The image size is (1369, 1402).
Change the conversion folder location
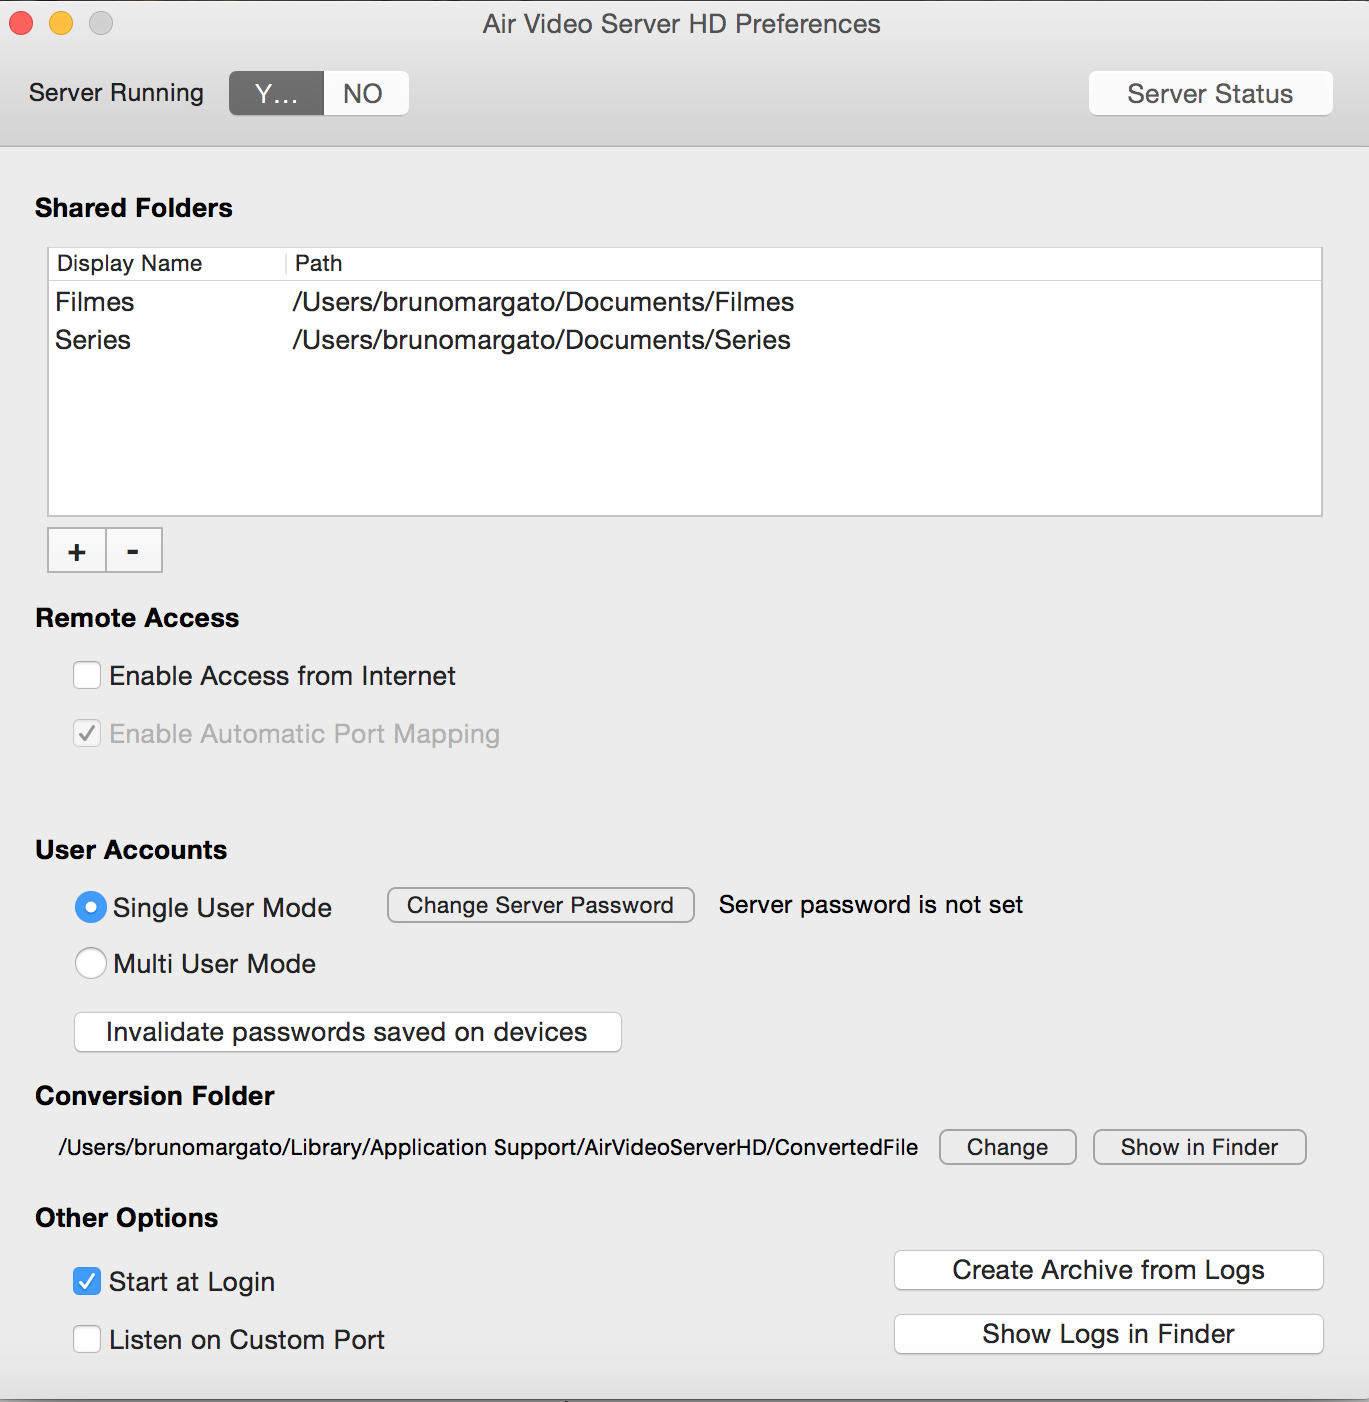click(1007, 1147)
